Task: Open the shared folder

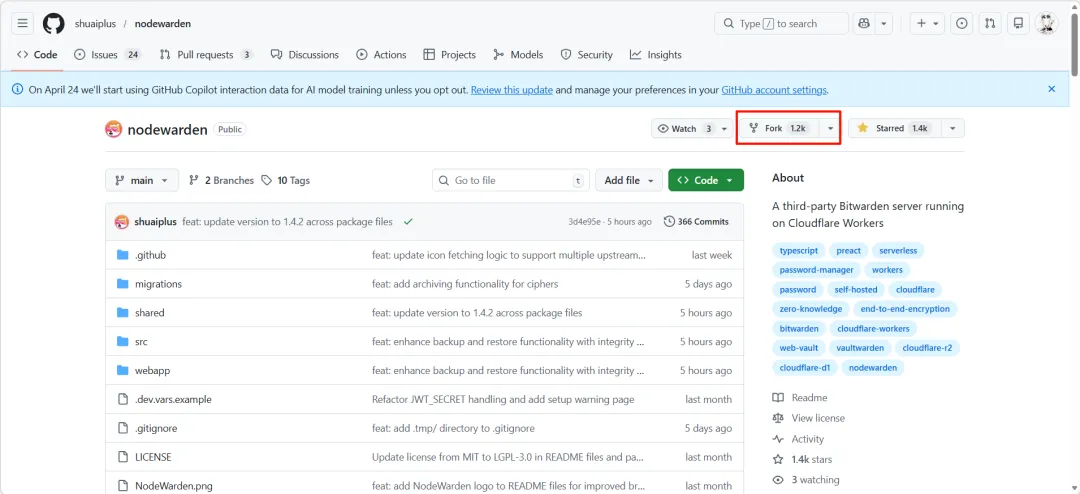Action: tap(149, 313)
